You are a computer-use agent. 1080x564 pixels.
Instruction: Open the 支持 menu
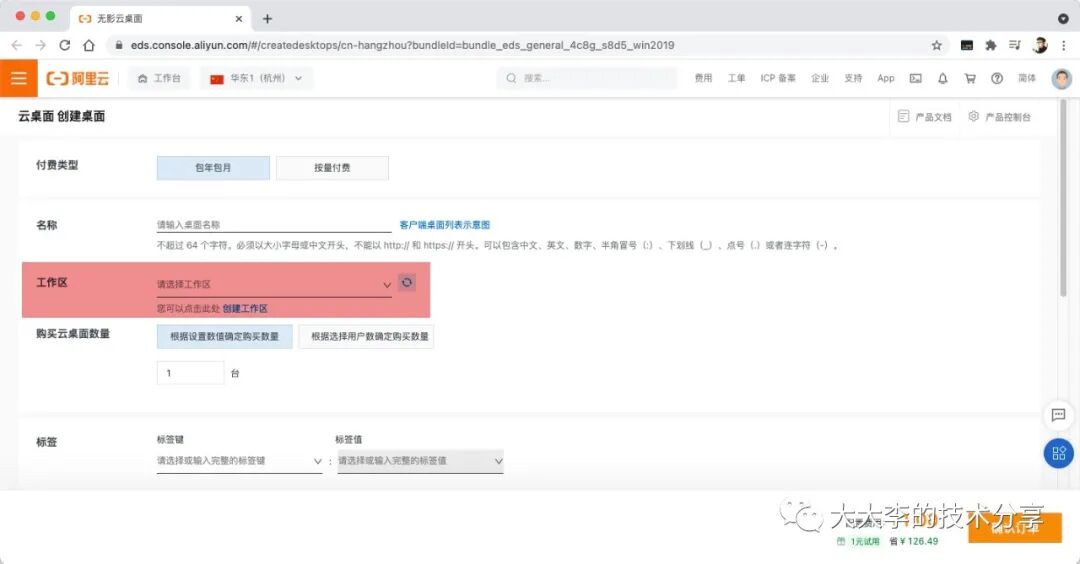click(853, 79)
